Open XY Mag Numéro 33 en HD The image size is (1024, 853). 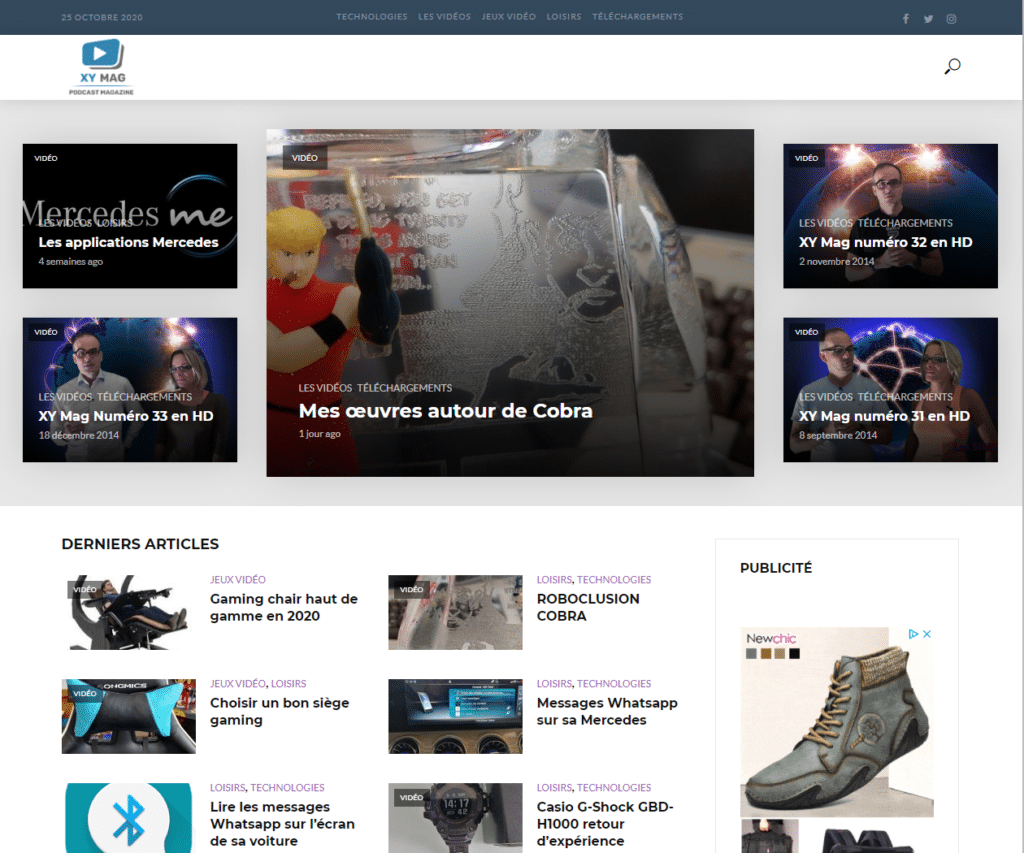coord(126,416)
